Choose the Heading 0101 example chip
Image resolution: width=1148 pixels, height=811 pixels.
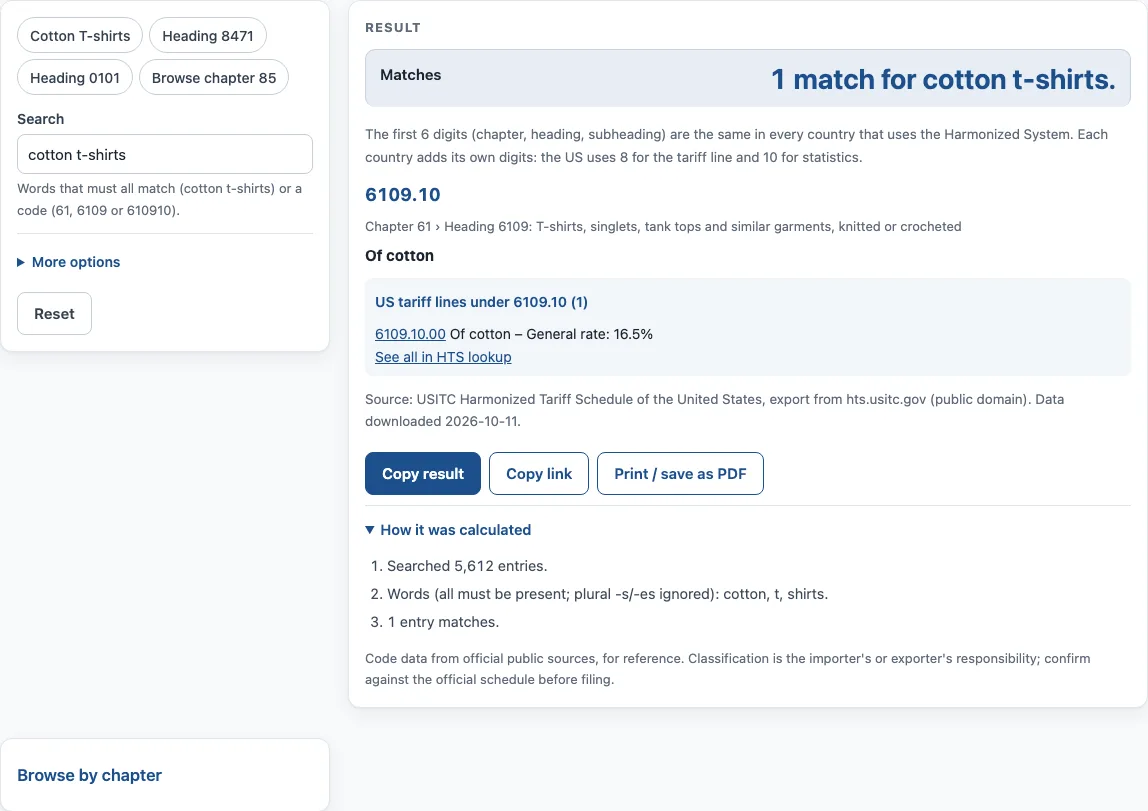tap(75, 78)
